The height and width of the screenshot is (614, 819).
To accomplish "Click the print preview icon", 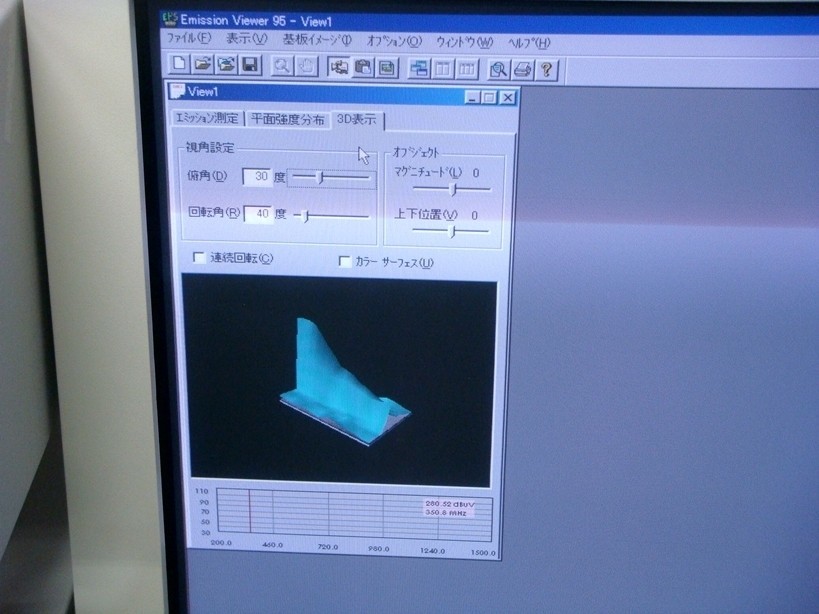I will click(498, 69).
